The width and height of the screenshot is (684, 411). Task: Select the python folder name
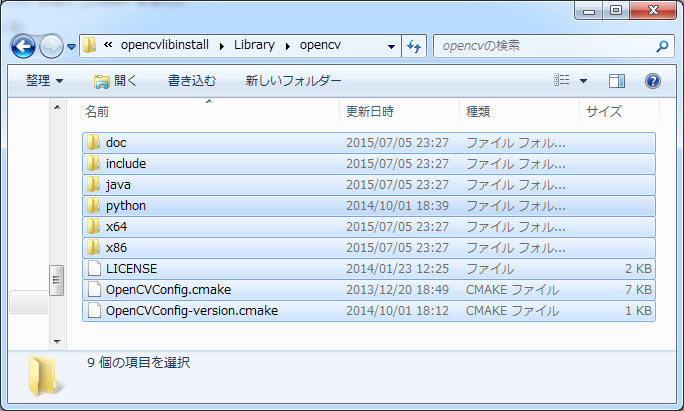126,206
